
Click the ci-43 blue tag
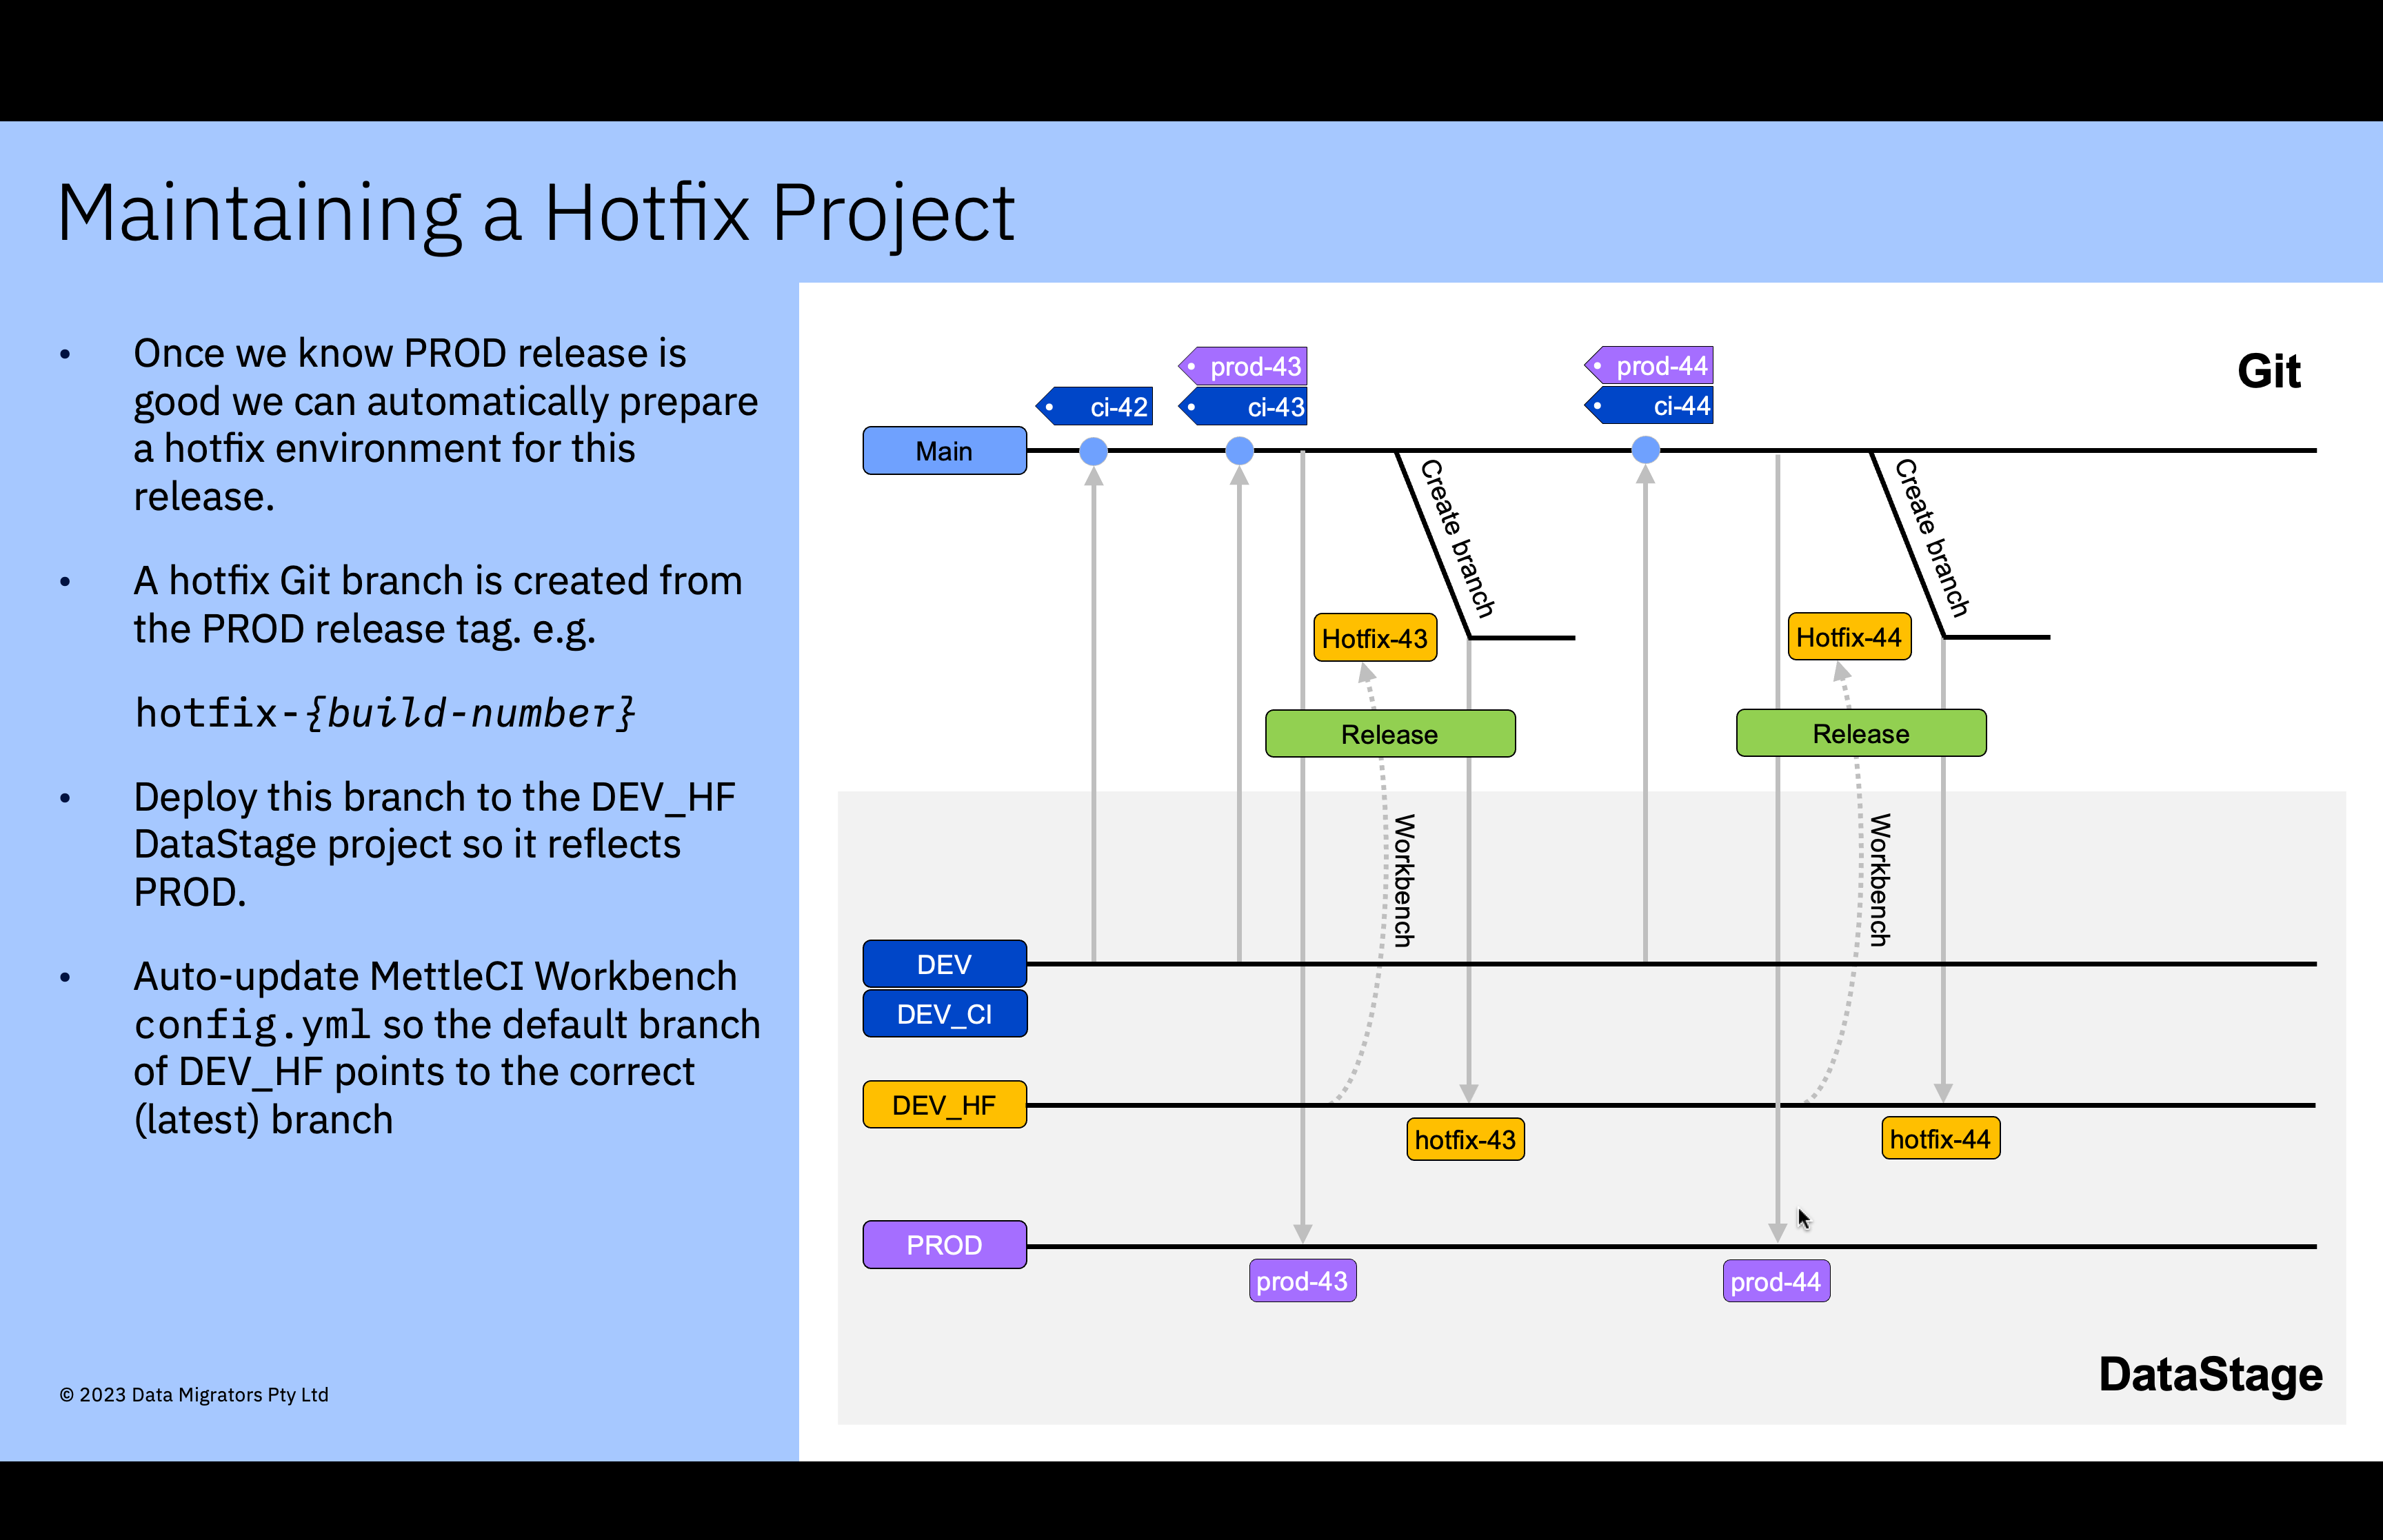(x=1244, y=407)
